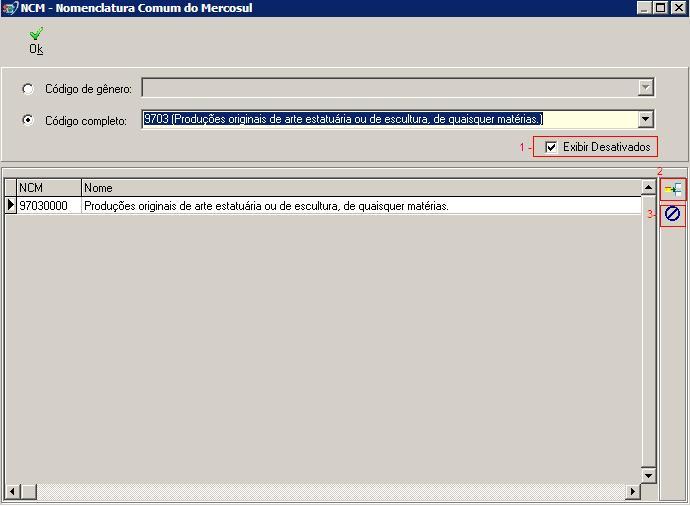690x507 pixels.
Task: Select the Código completo radio button
Action: tap(28, 120)
